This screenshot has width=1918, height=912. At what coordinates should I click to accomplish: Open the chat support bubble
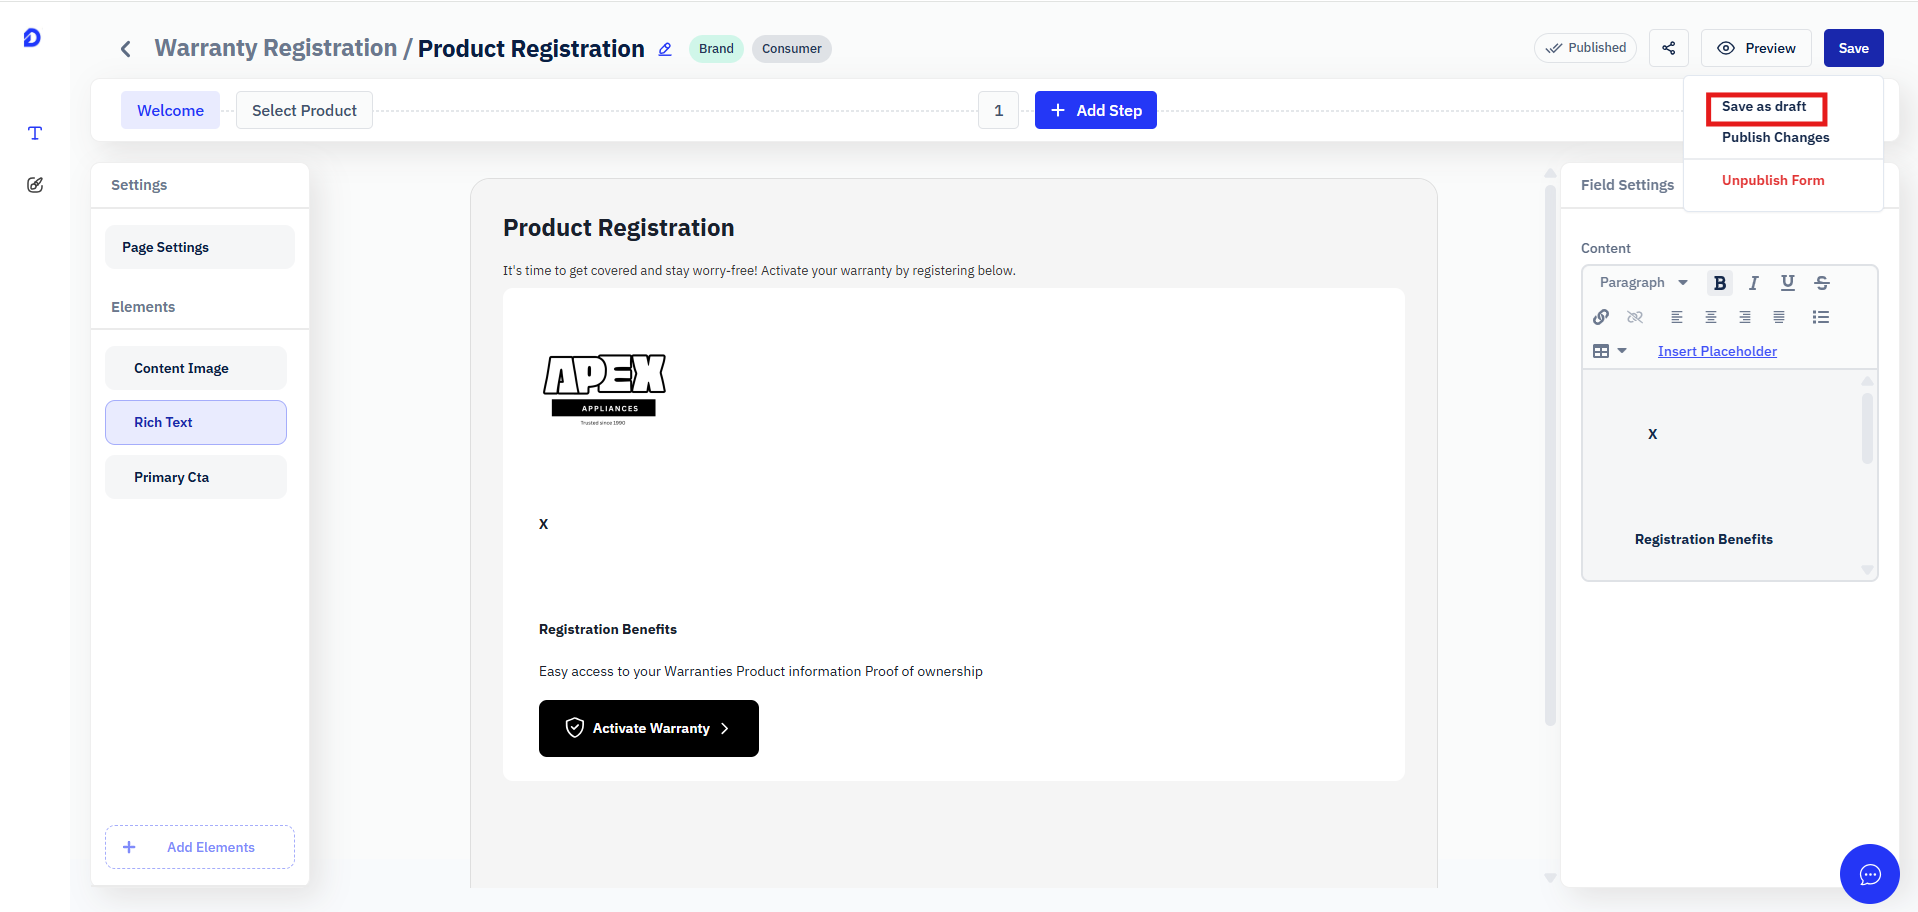(x=1869, y=874)
